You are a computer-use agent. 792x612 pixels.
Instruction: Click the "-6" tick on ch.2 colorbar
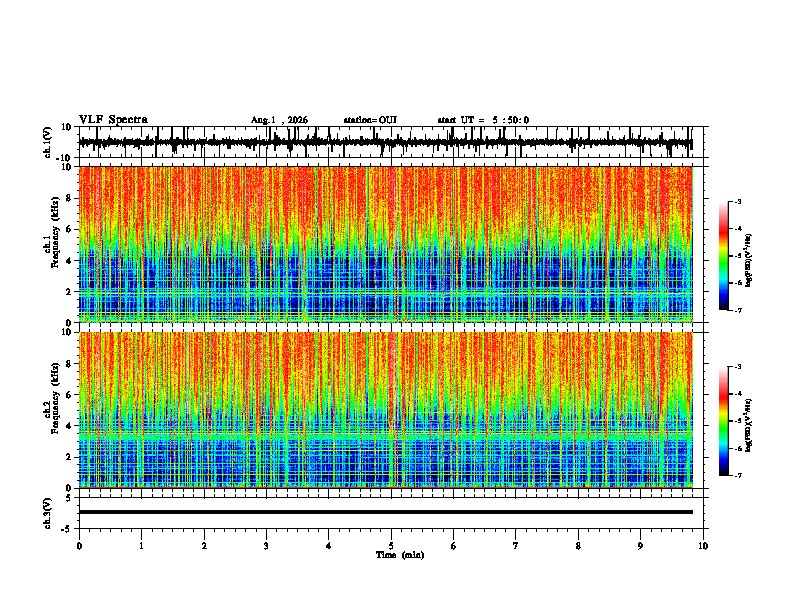coord(737,448)
